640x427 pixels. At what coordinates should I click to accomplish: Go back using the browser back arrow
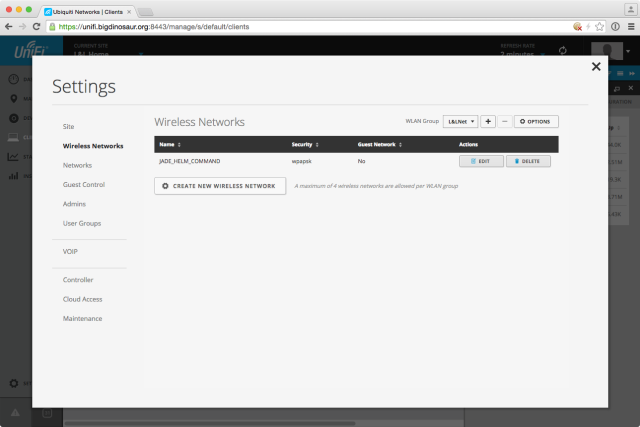[x=10, y=26]
